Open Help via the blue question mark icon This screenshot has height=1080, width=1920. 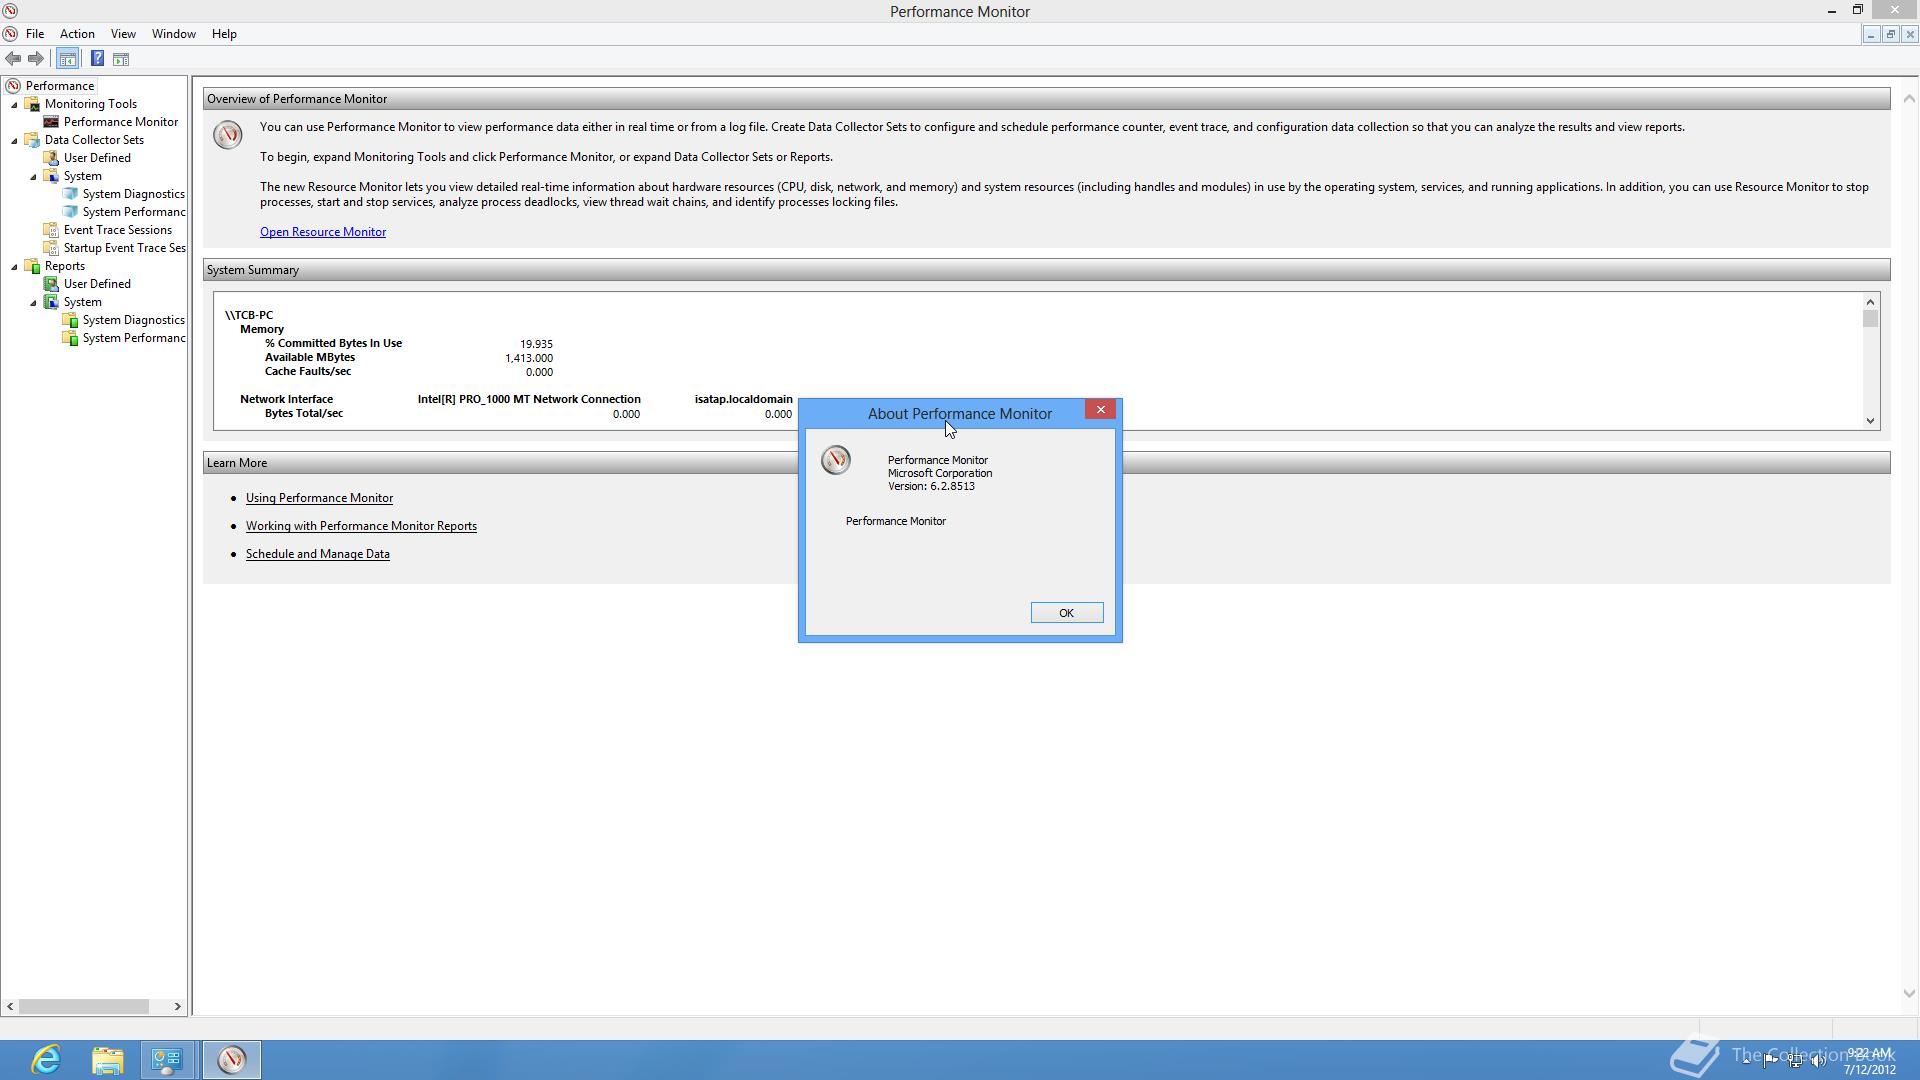click(x=97, y=59)
